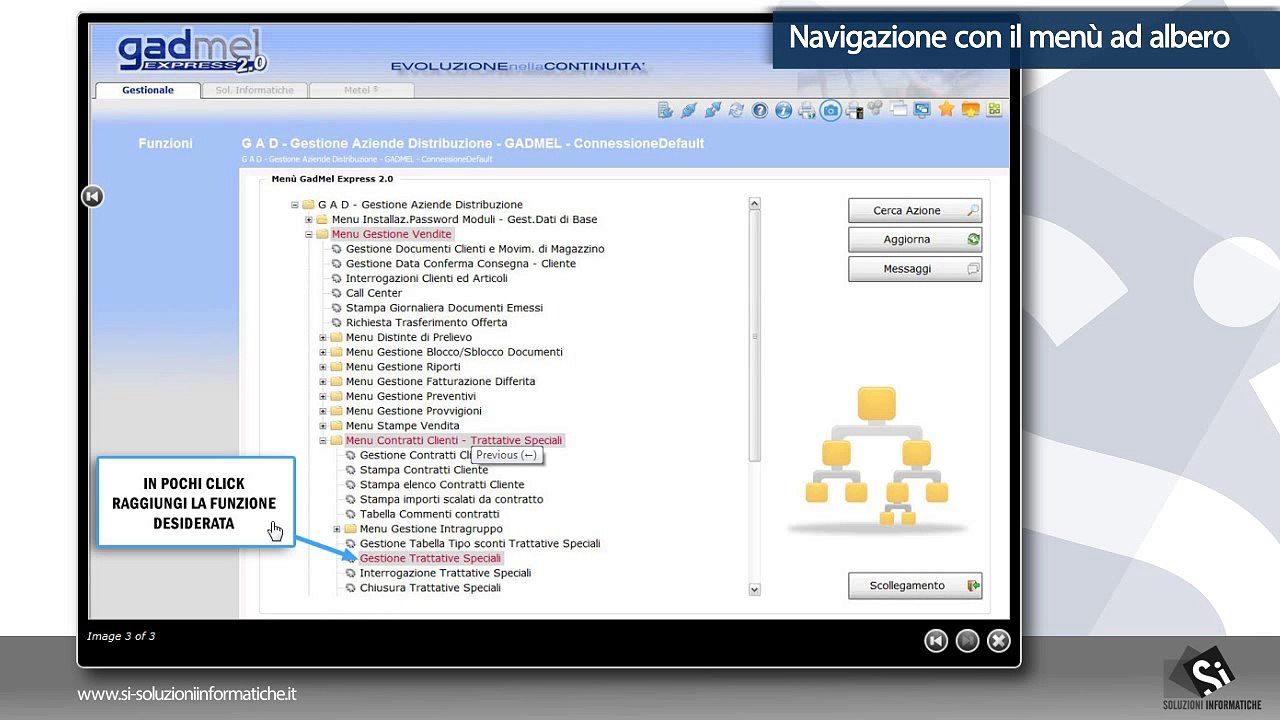Screen dimensions: 1280x720
Task: Click the overlapping windows toolbar icon
Action: (899, 110)
